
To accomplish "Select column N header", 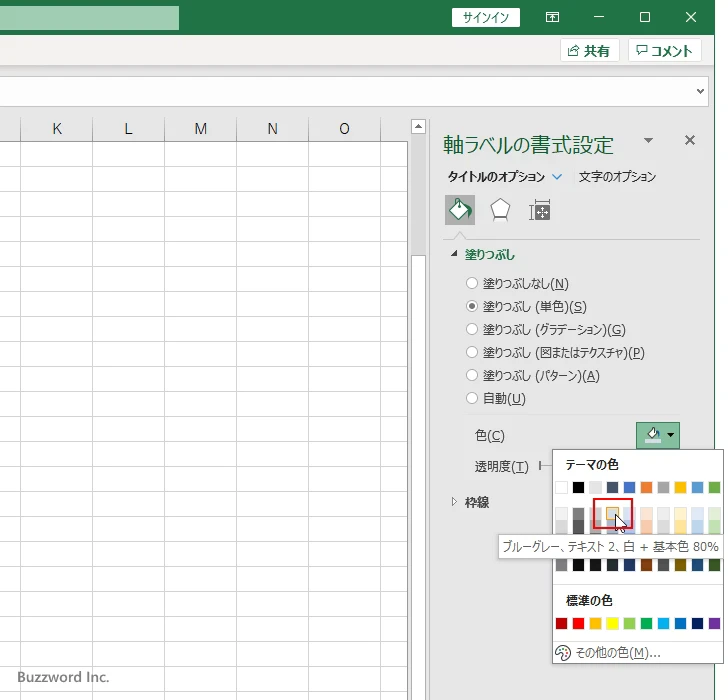I will point(273,129).
